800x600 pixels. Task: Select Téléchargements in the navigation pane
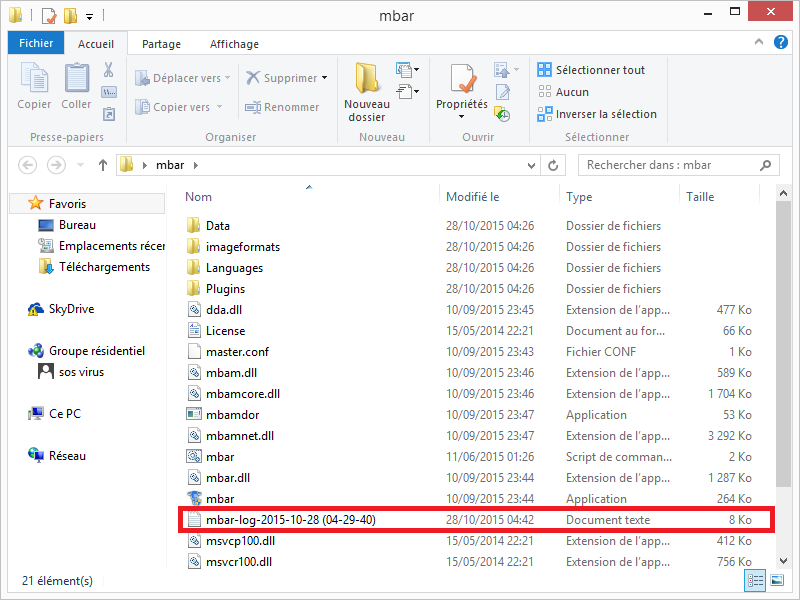pyautogui.click(x=104, y=267)
